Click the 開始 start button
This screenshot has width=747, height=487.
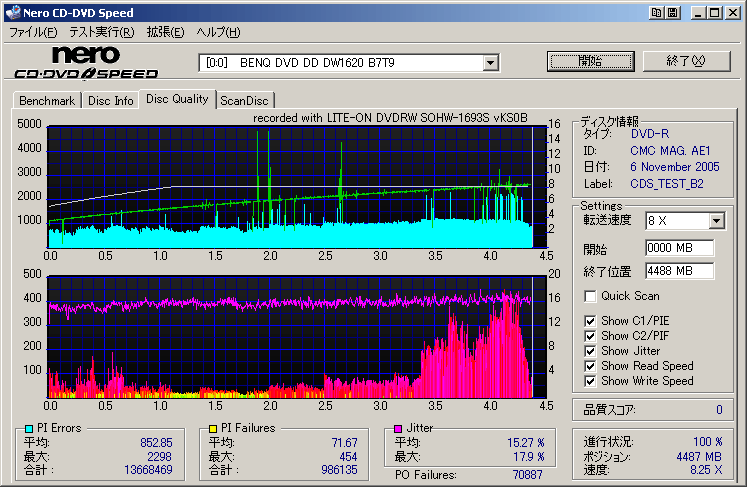pos(591,61)
